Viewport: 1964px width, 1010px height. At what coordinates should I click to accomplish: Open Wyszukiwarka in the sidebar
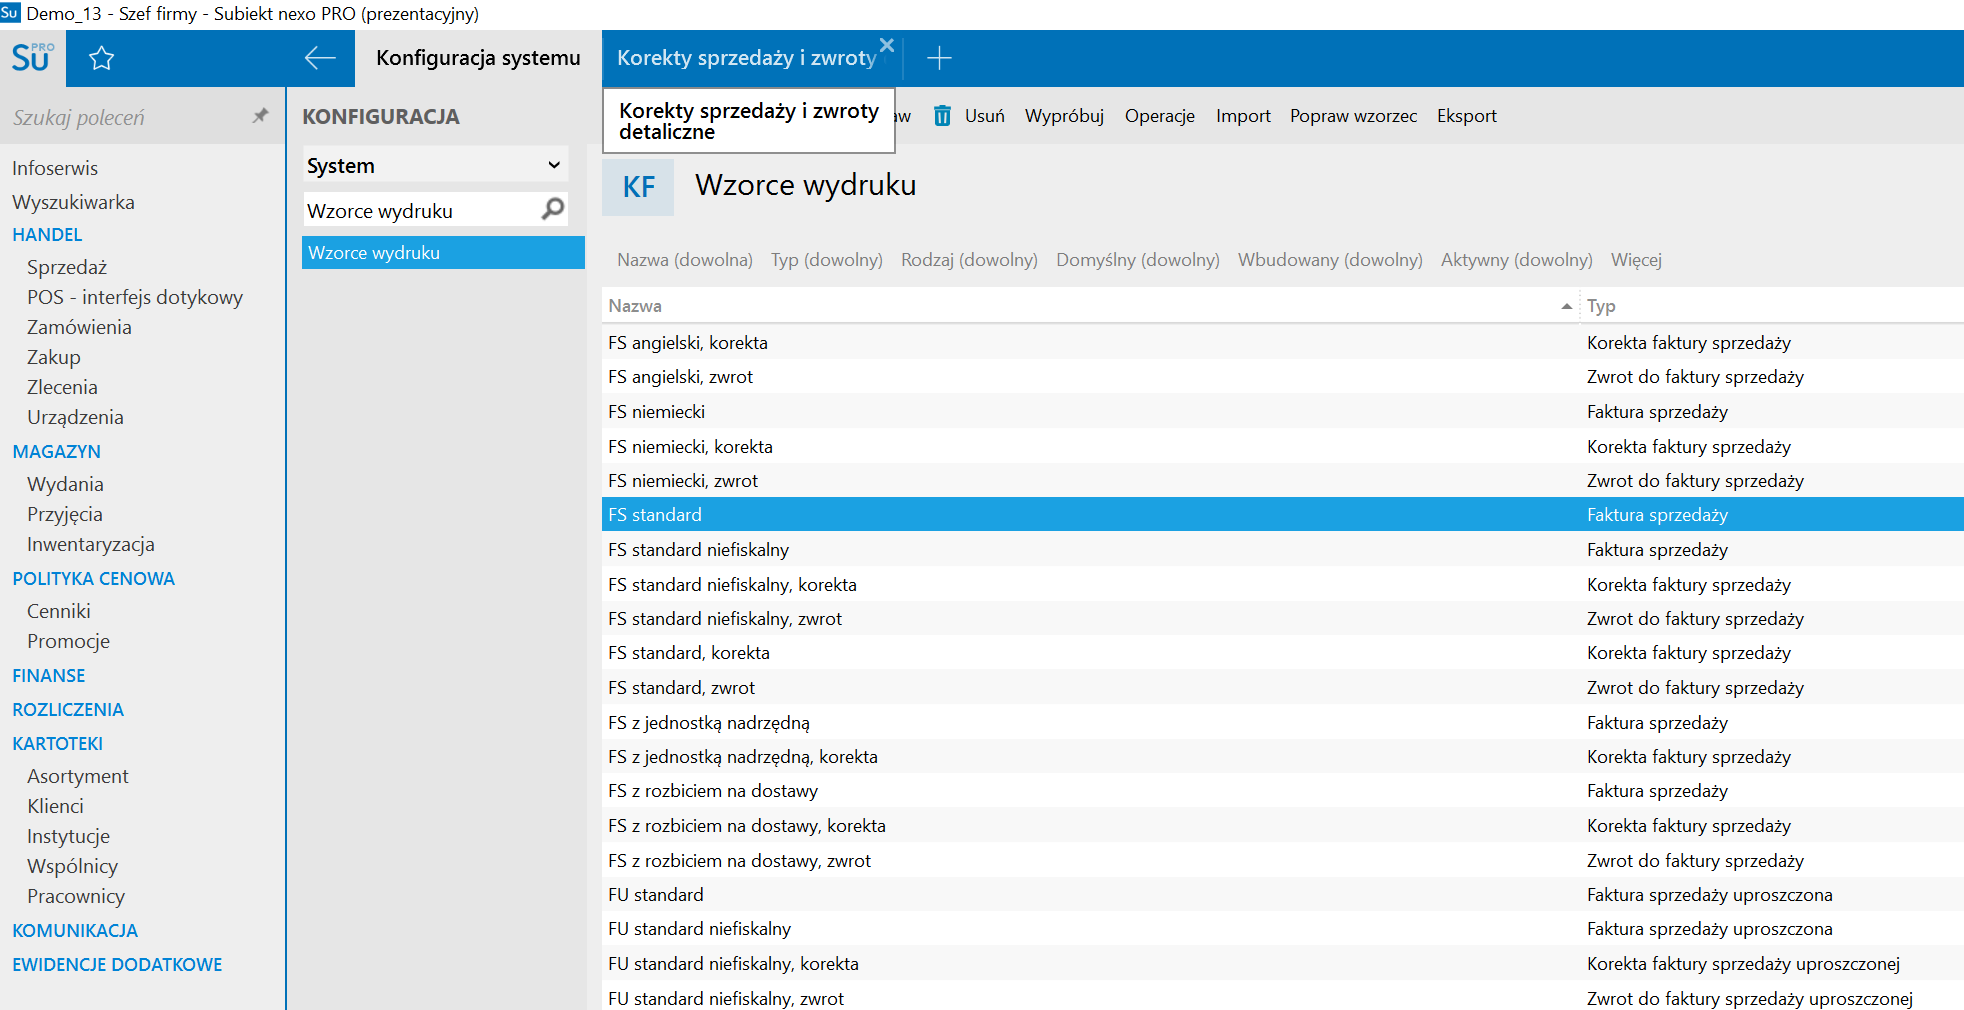[x=73, y=202]
